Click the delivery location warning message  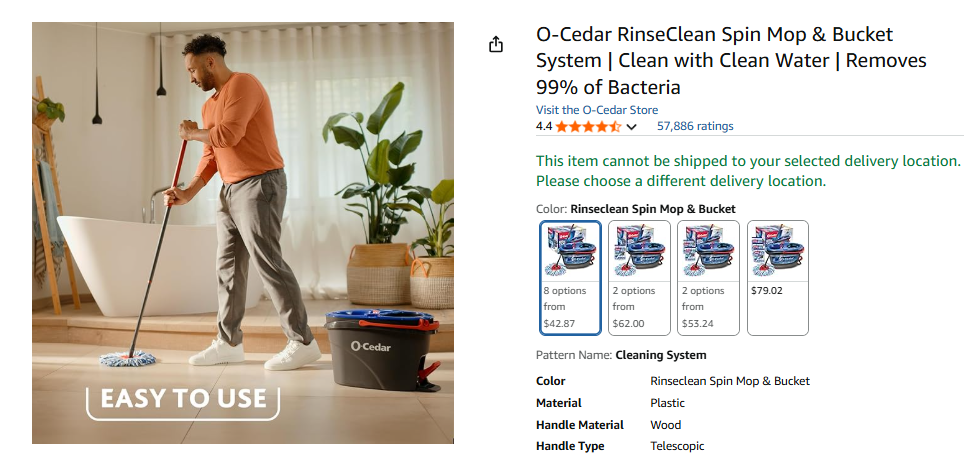click(x=747, y=171)
